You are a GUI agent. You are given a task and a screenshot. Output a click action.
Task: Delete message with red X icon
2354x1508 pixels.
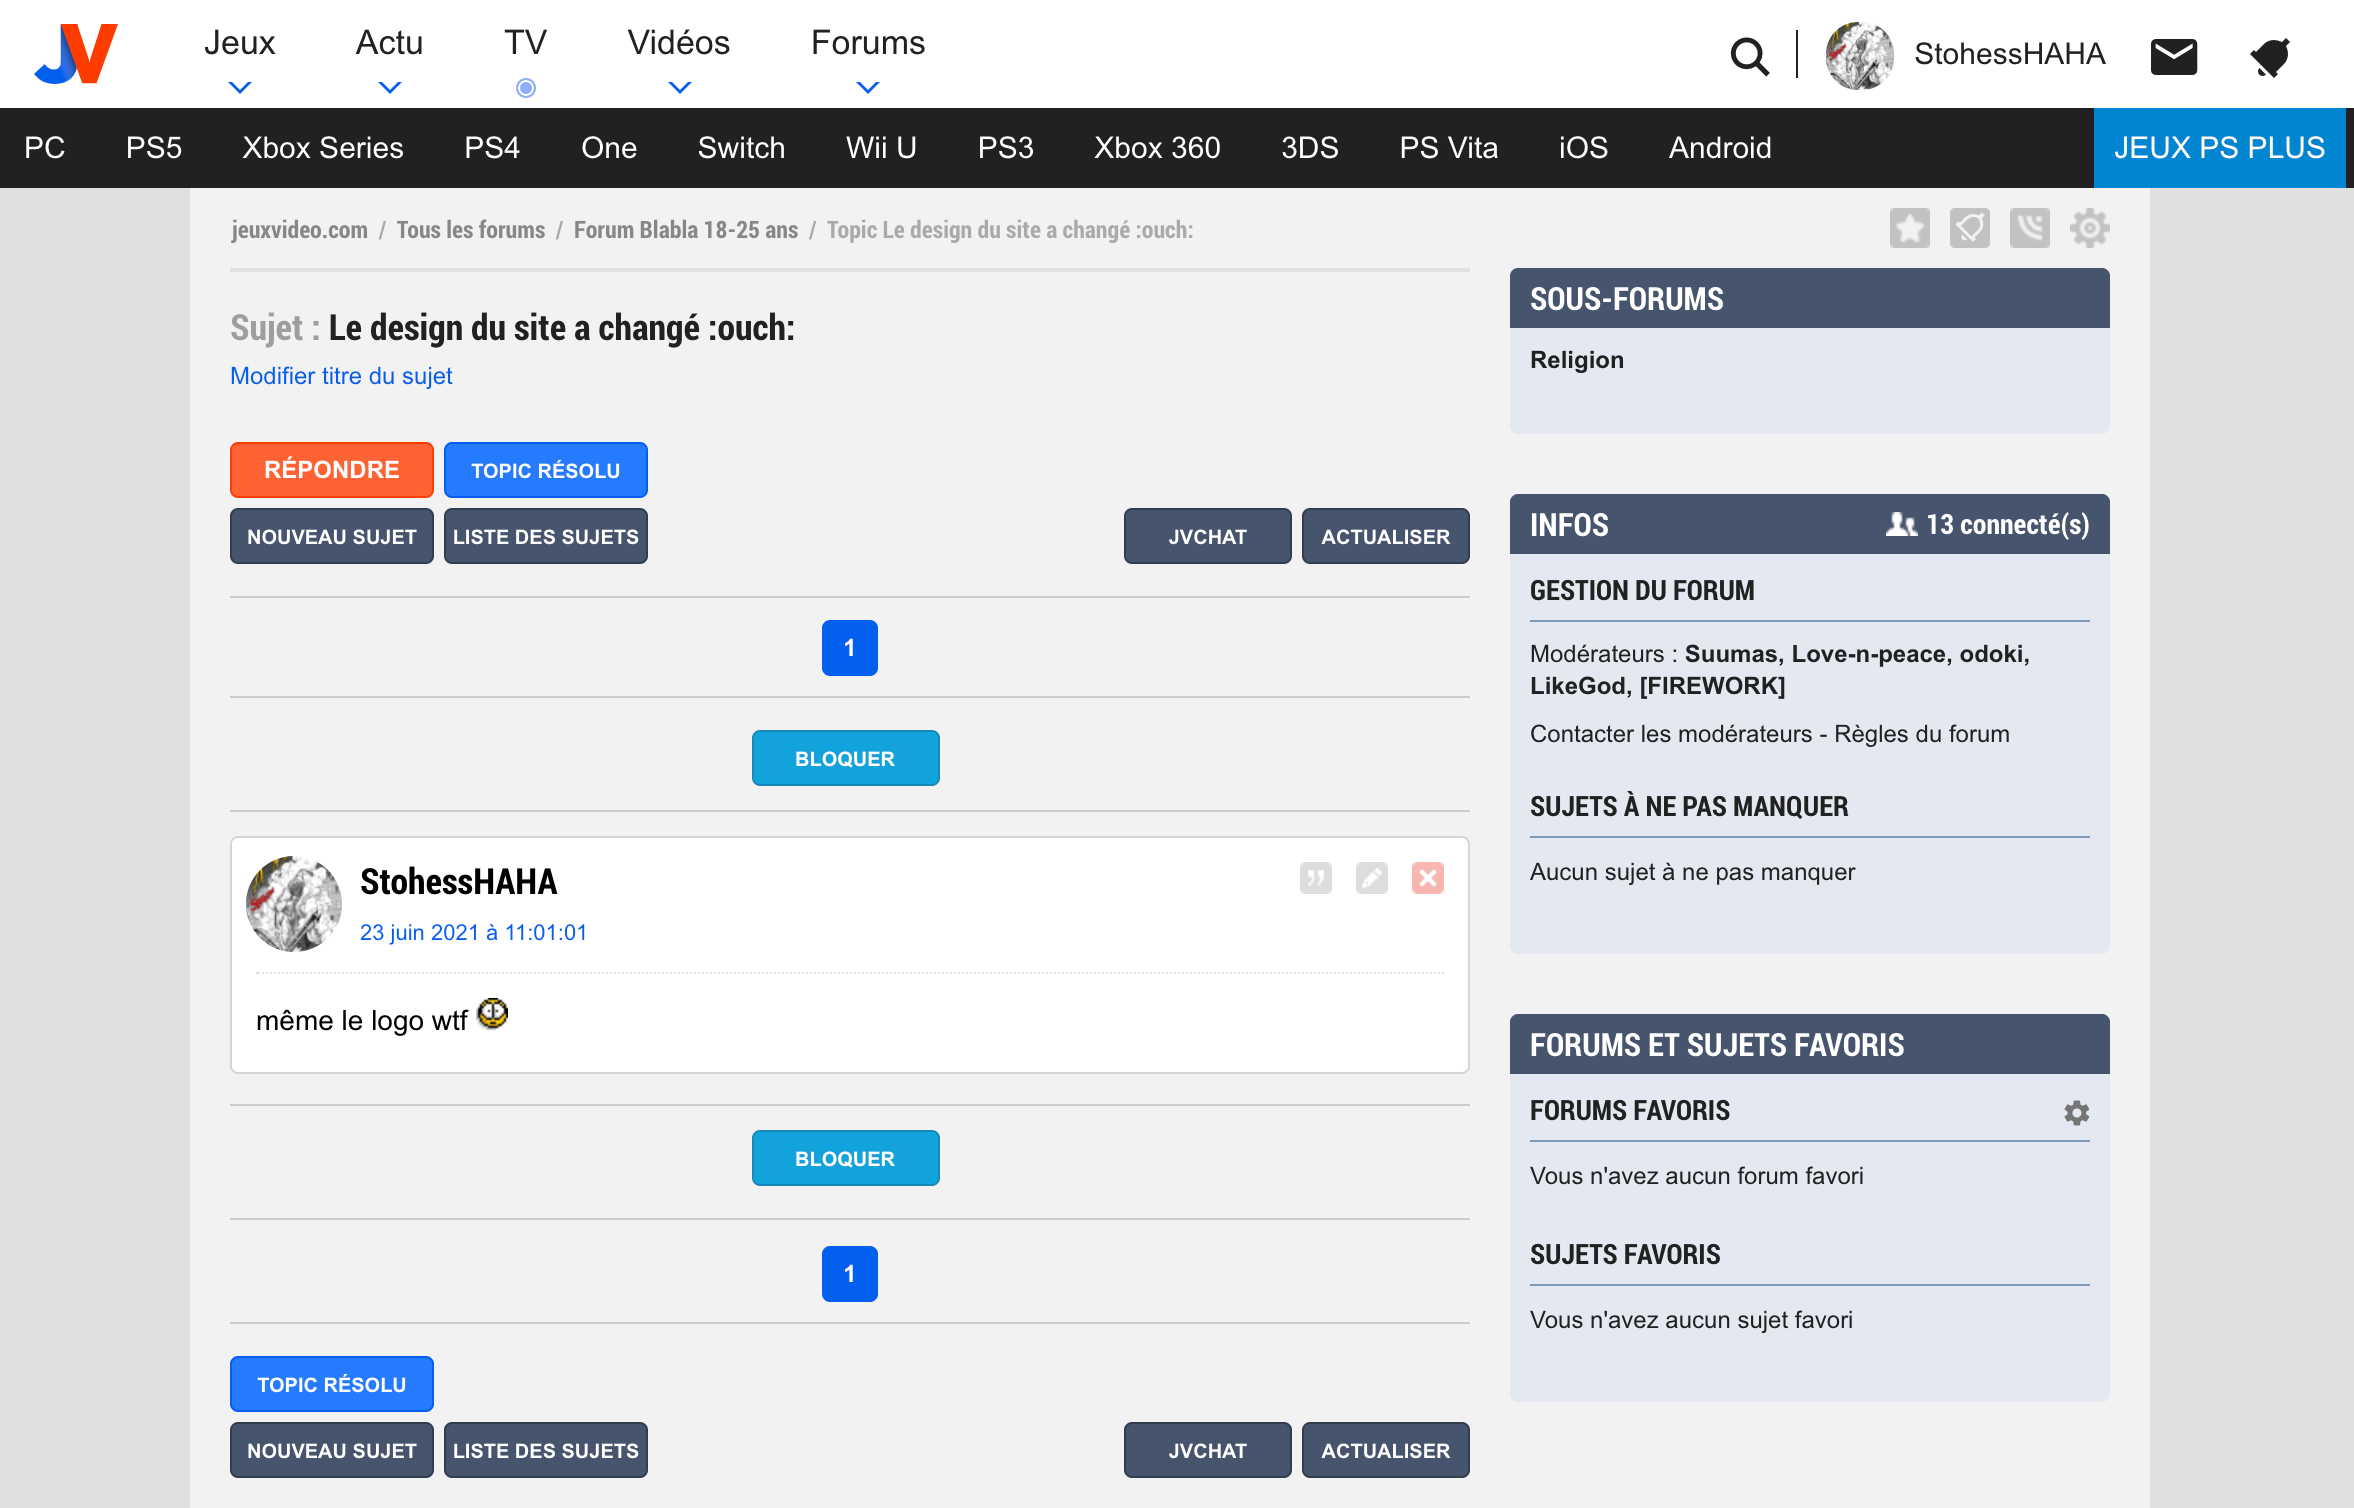pos(1427,878)
